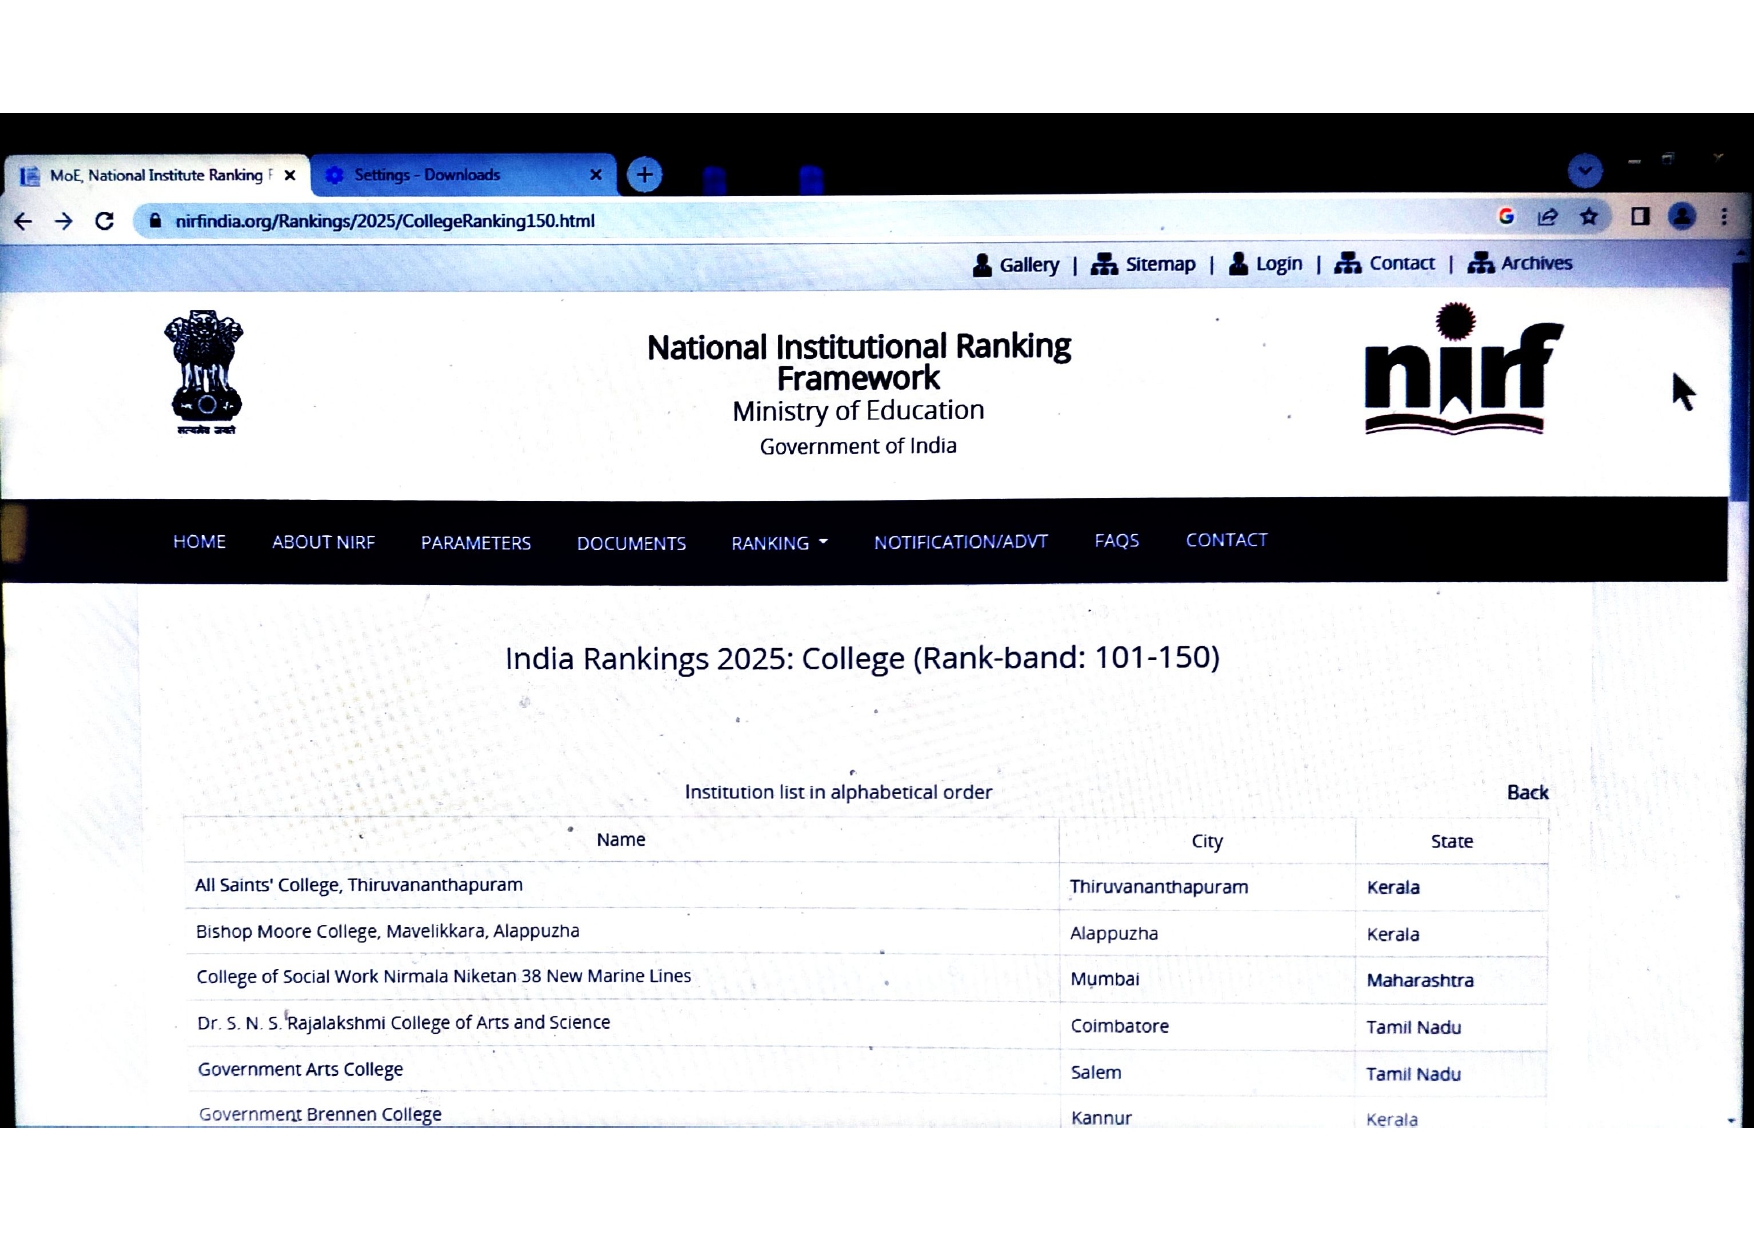Click the Google icon in address bar
1754x1241 pixels.
coord(1507,217)
